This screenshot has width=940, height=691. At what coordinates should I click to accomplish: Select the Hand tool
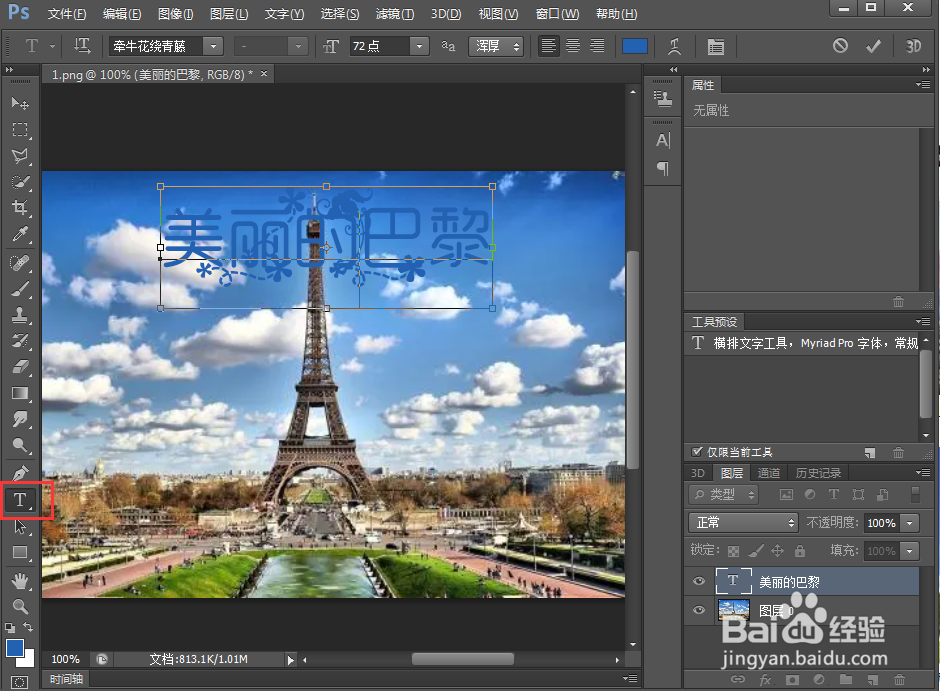[20, 580]
